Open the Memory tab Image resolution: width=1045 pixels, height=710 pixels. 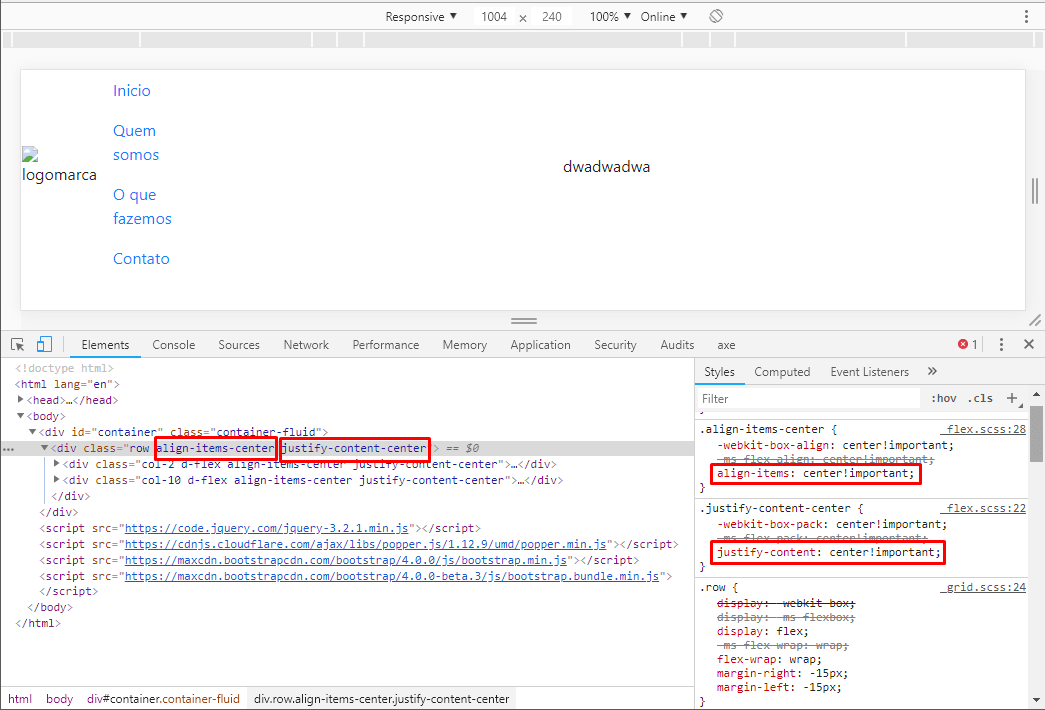coord(465,345)
